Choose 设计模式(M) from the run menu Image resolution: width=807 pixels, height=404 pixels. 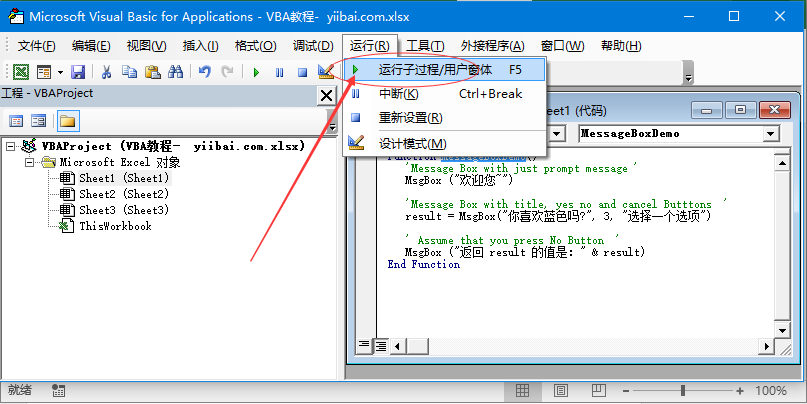(x=445, y=144)
